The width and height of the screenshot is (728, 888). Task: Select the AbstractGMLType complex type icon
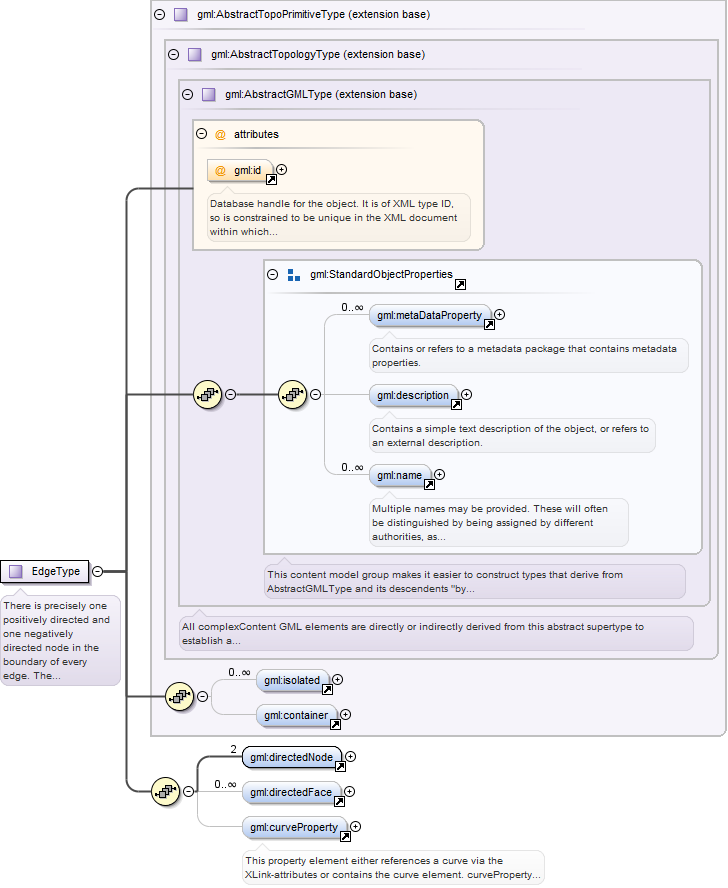click(x=208, y=95)
